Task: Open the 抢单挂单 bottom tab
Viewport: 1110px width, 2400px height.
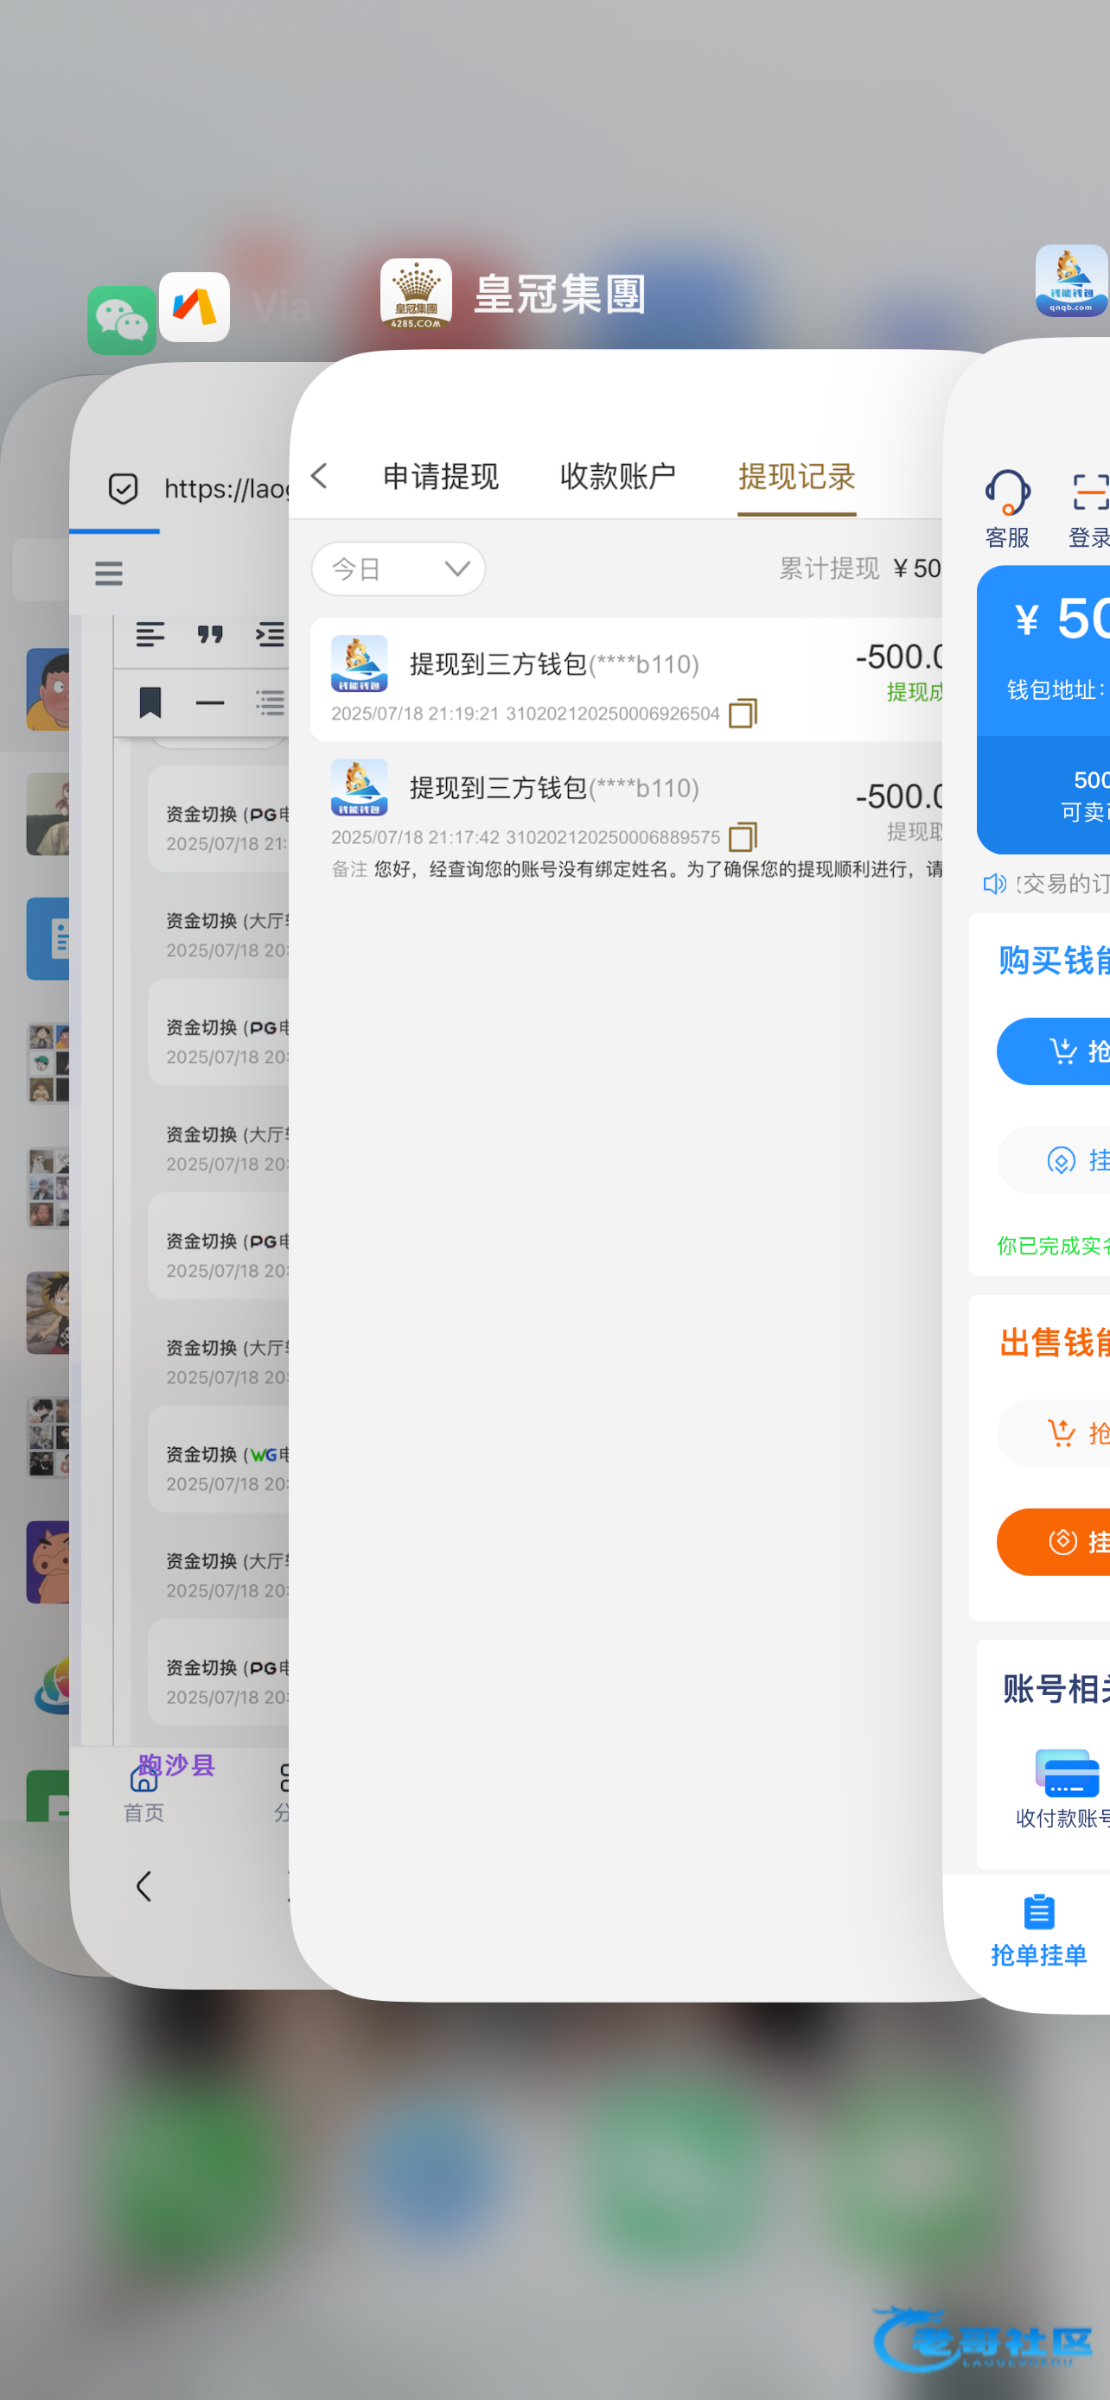Action: [x=1038, y=1930]
